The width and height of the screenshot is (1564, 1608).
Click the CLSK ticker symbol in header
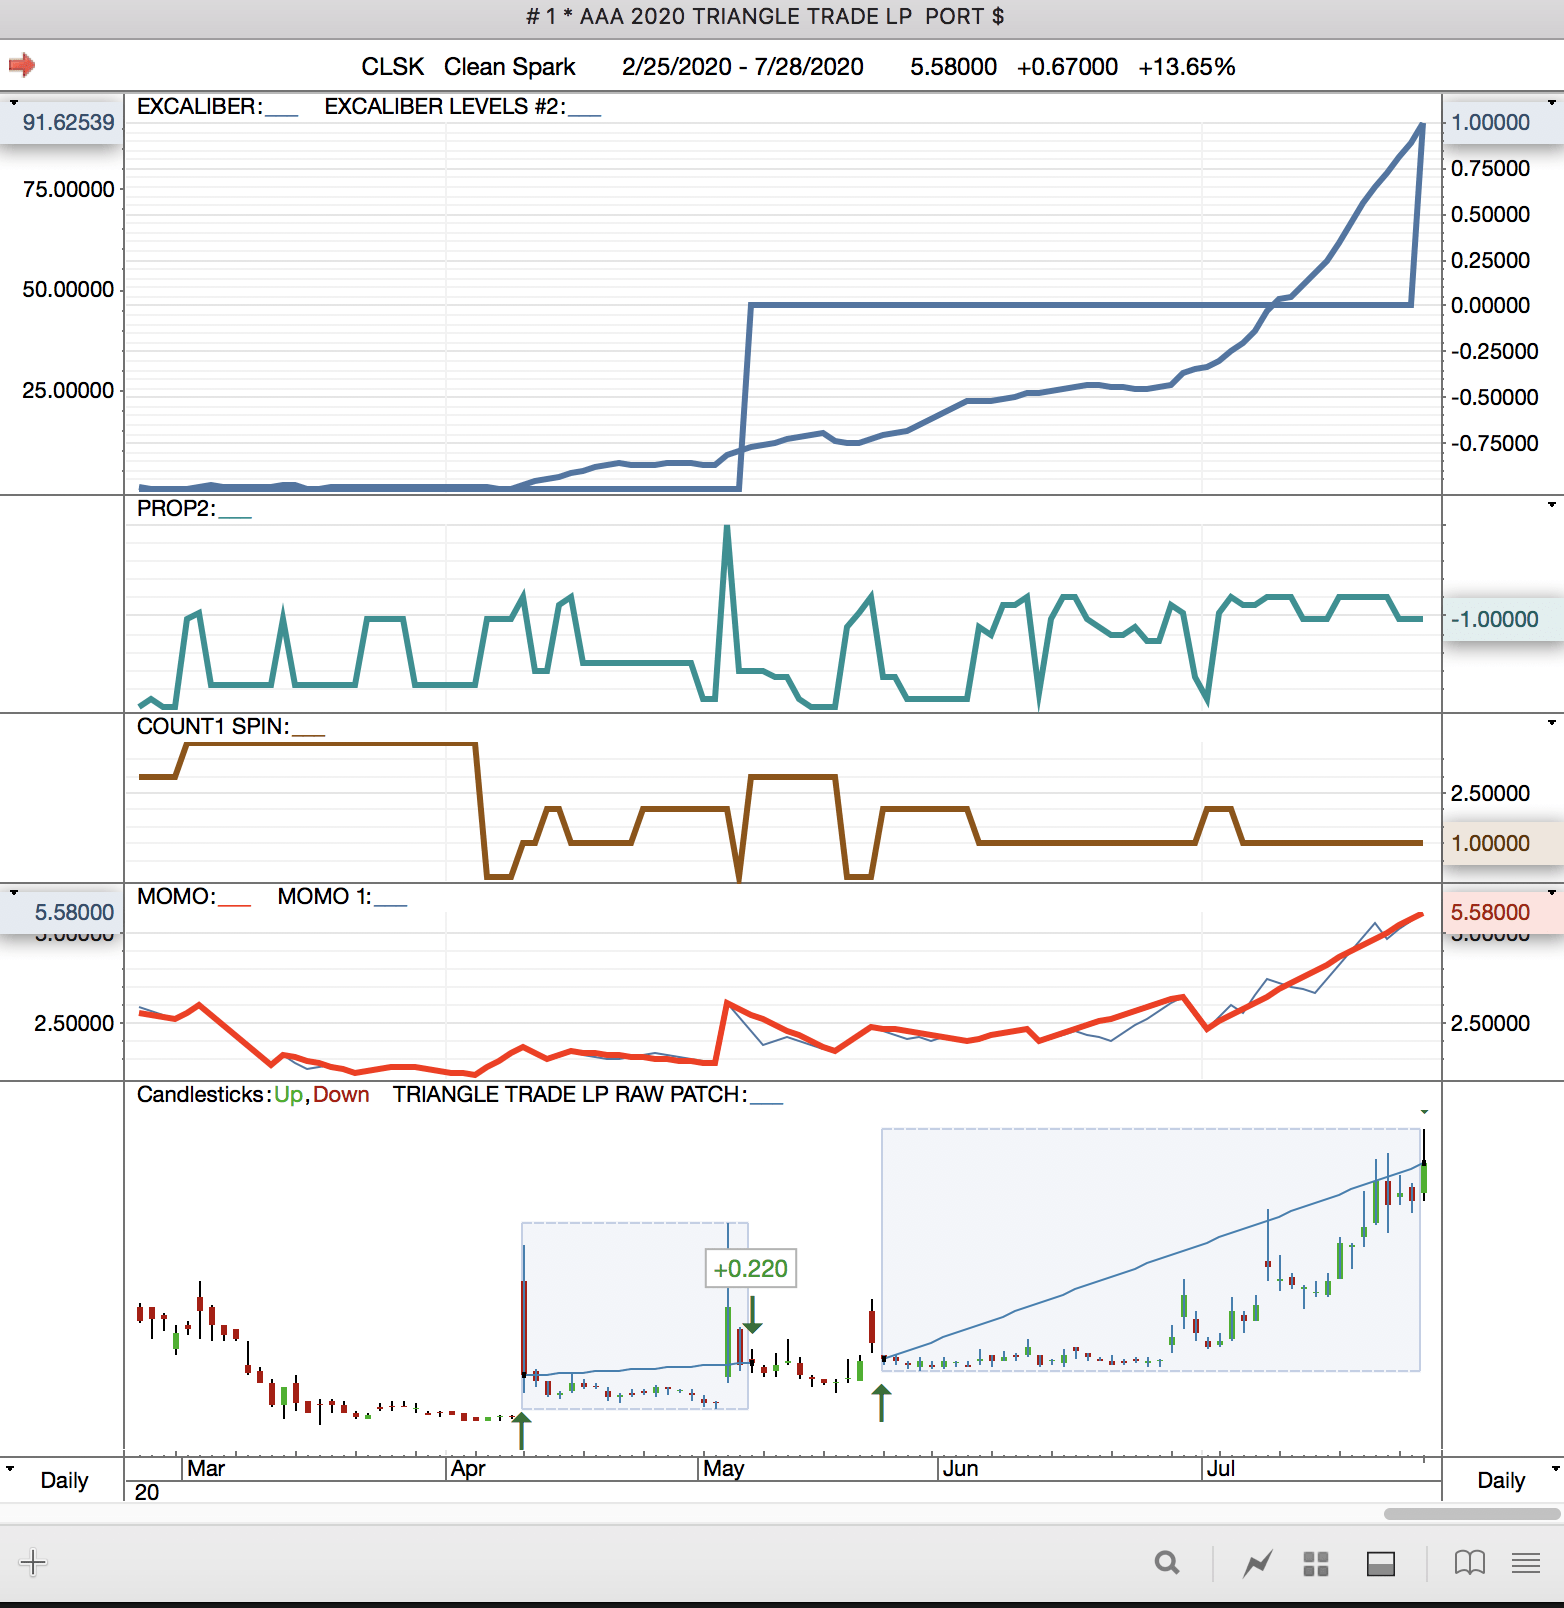tap(392, 67)
